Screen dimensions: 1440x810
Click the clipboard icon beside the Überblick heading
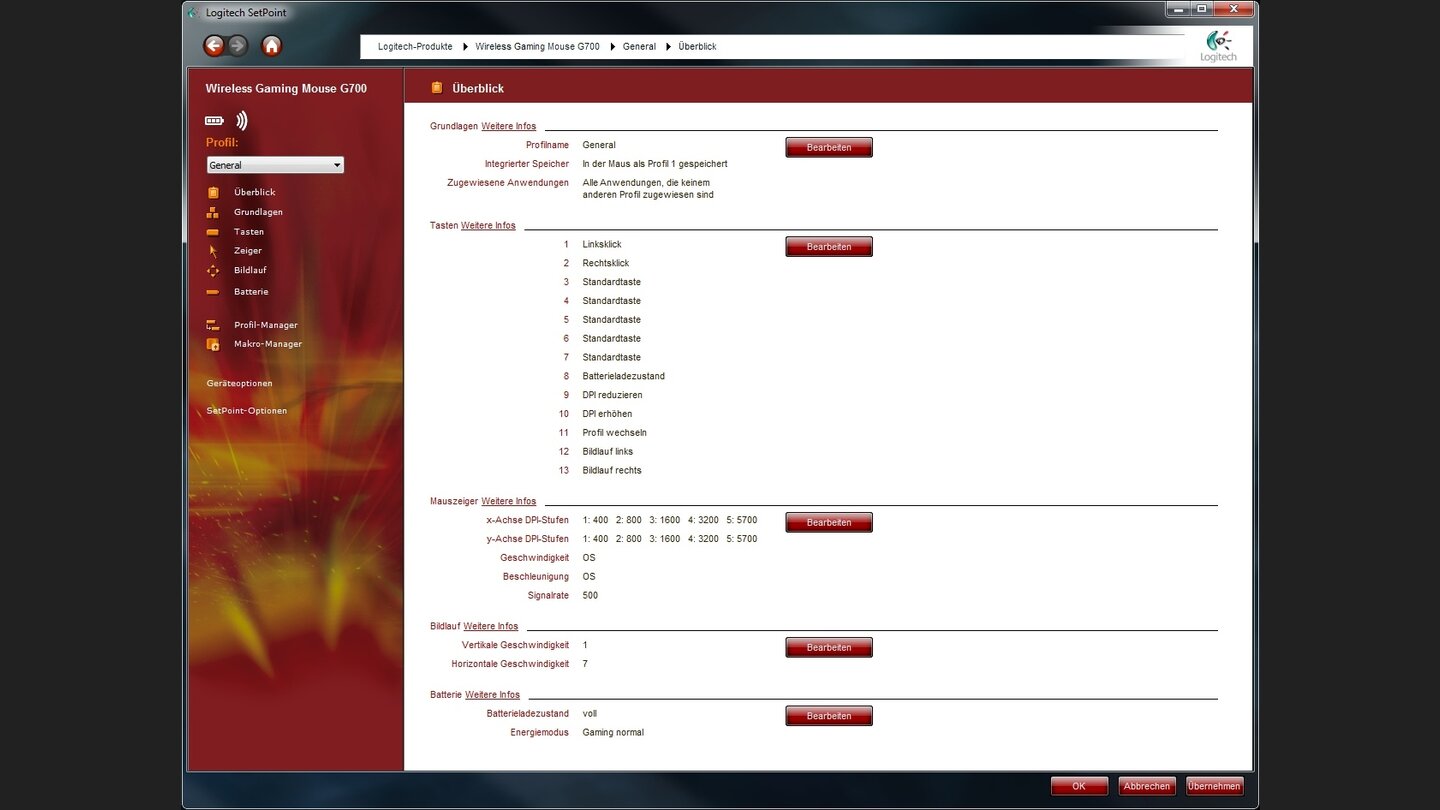pyautogui.click(x=436, y=88)
